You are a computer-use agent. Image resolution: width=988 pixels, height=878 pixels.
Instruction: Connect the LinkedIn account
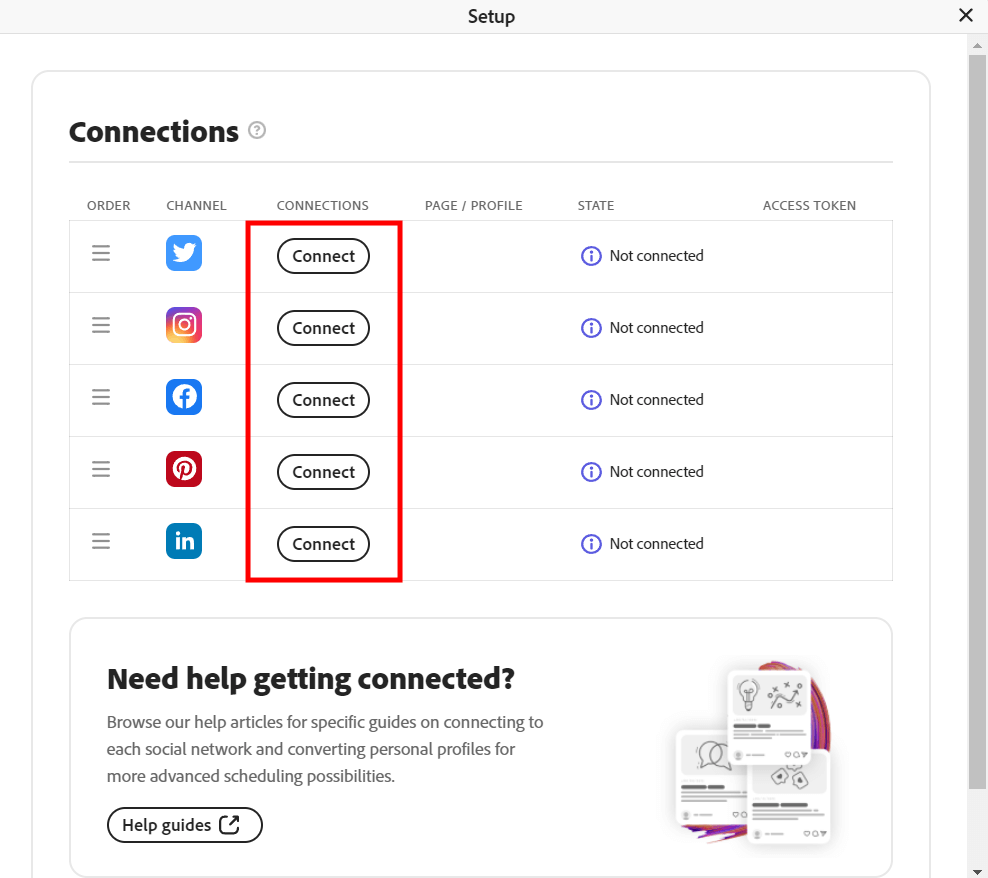point(323,543)
